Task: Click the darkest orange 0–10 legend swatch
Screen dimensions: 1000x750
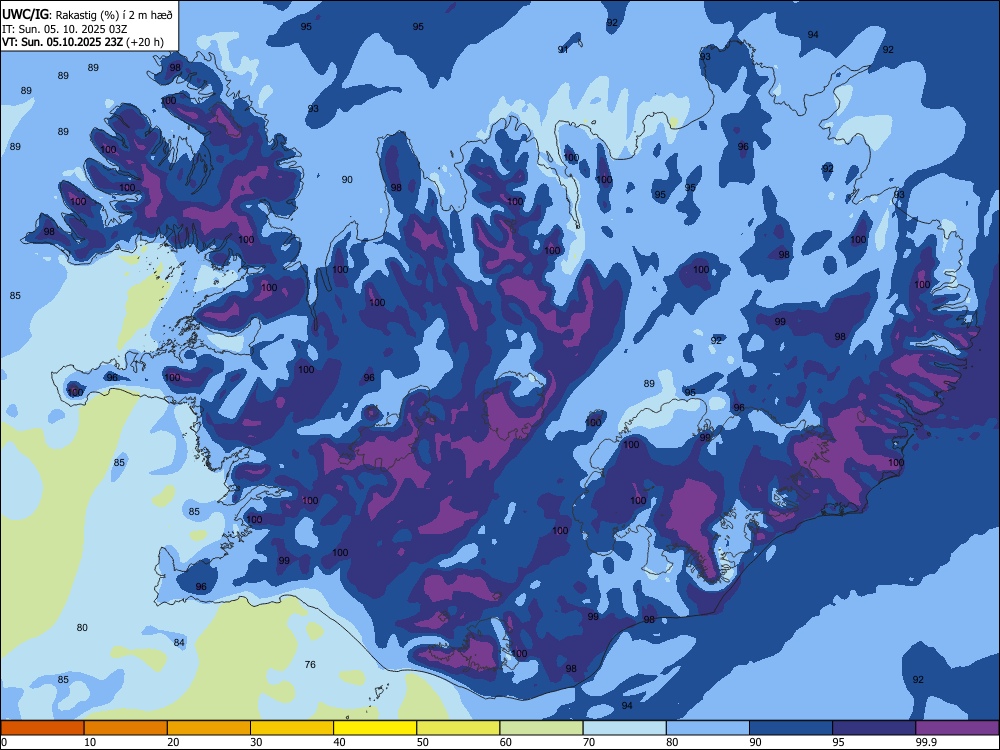Action: point(42,728)
